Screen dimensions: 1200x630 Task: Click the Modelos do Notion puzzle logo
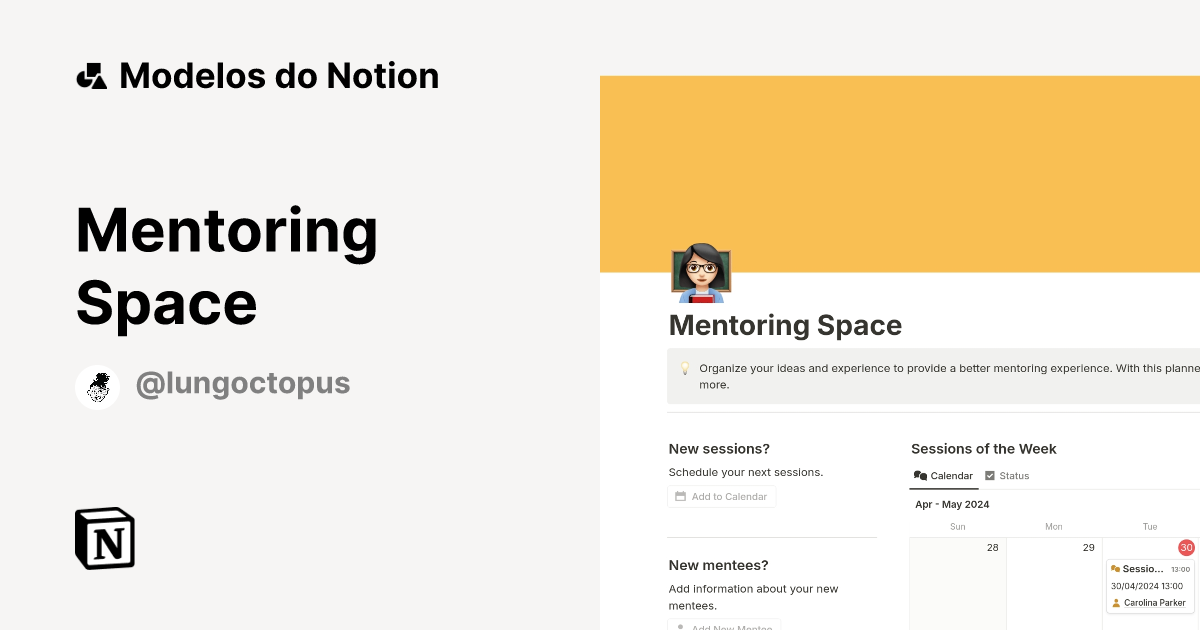[x=91, y=75]
